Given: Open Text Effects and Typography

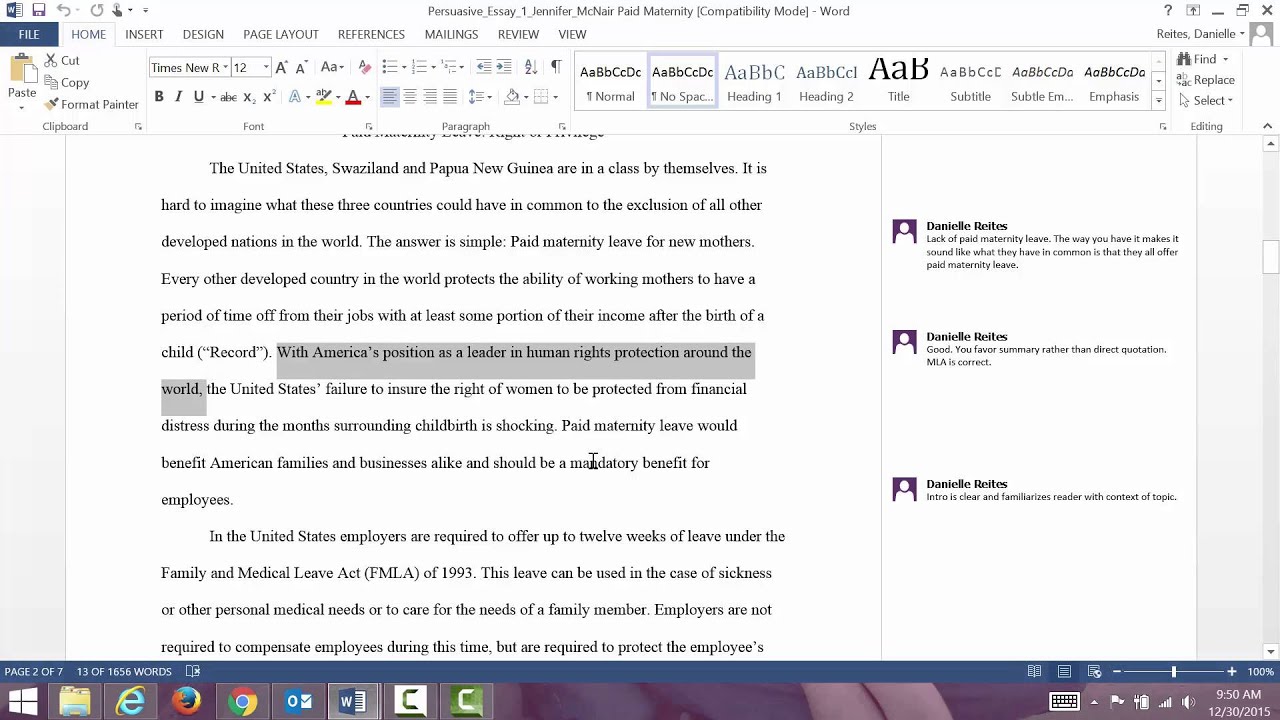Looking at the screenshot, I should (x=297, y=97).
